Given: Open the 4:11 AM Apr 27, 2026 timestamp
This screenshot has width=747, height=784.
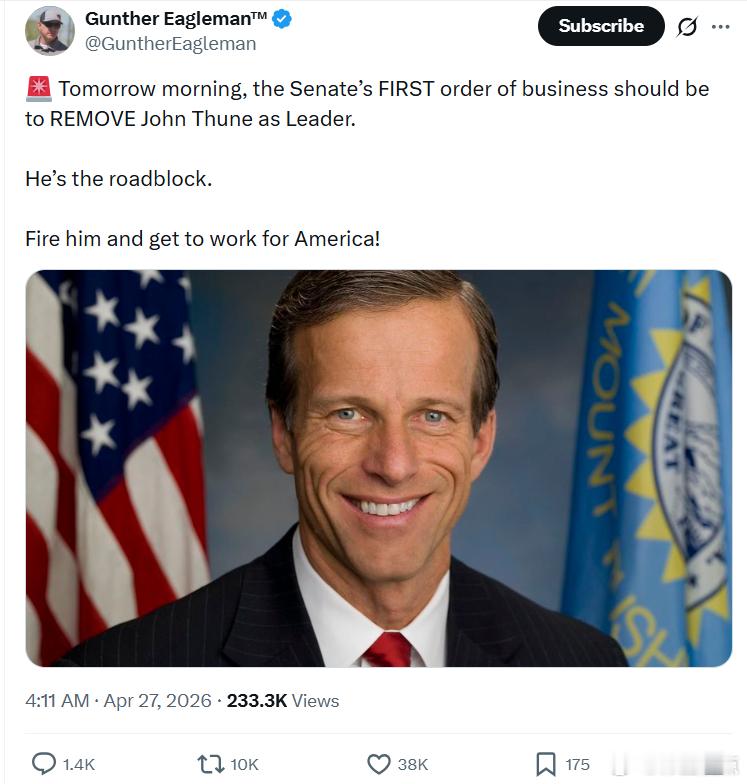Looking at the screenshot, I should pos(118,701).
